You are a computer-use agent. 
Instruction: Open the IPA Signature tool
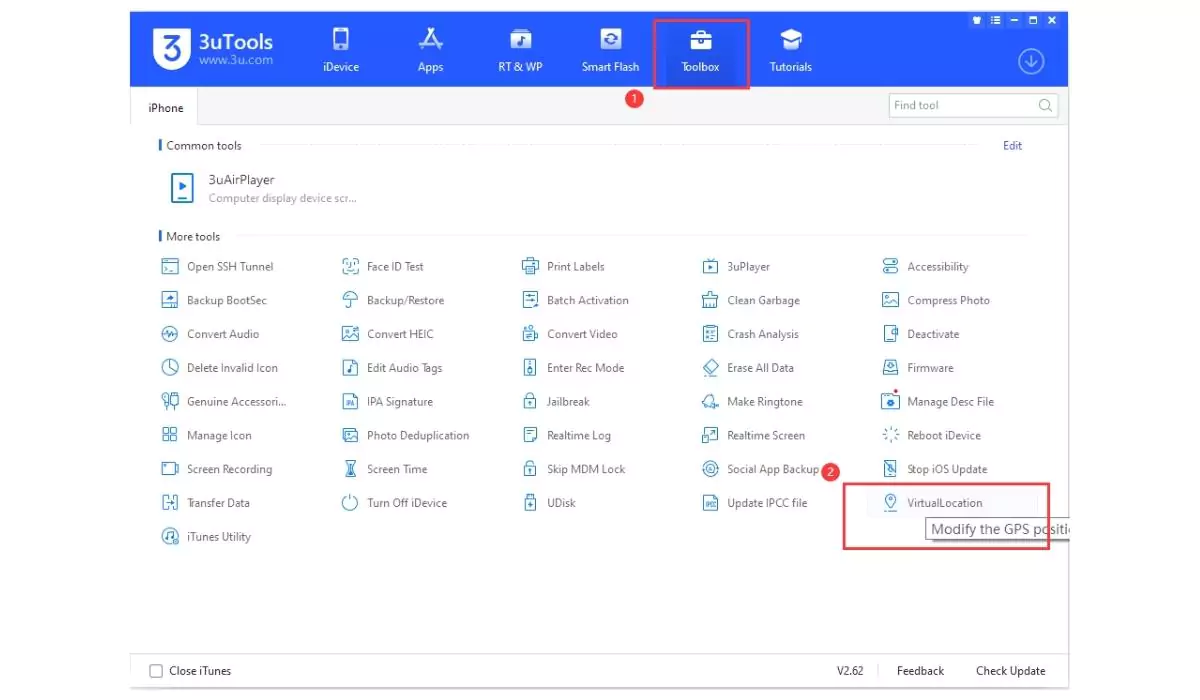pyautogui.click(x=387, y=402)
